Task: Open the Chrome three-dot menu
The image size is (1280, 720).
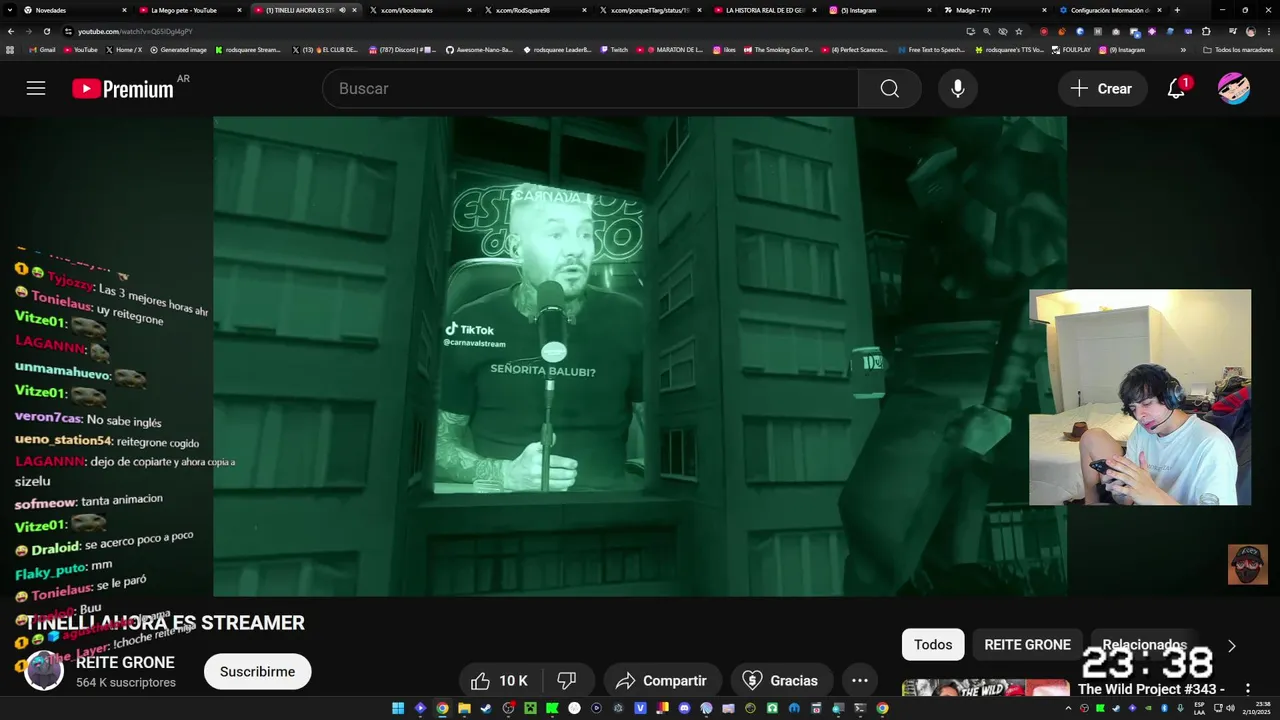Action: pyautogui.click(x=1269, y=31)
